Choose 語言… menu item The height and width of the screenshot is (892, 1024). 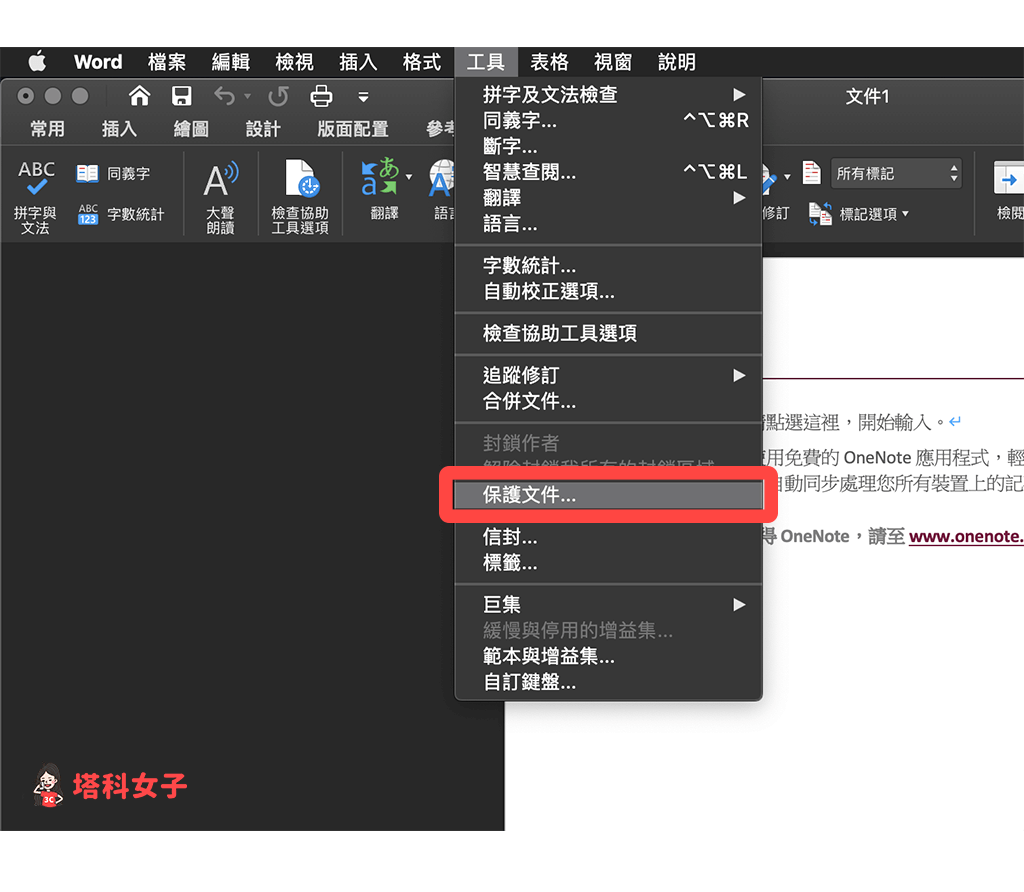(609, 223)
